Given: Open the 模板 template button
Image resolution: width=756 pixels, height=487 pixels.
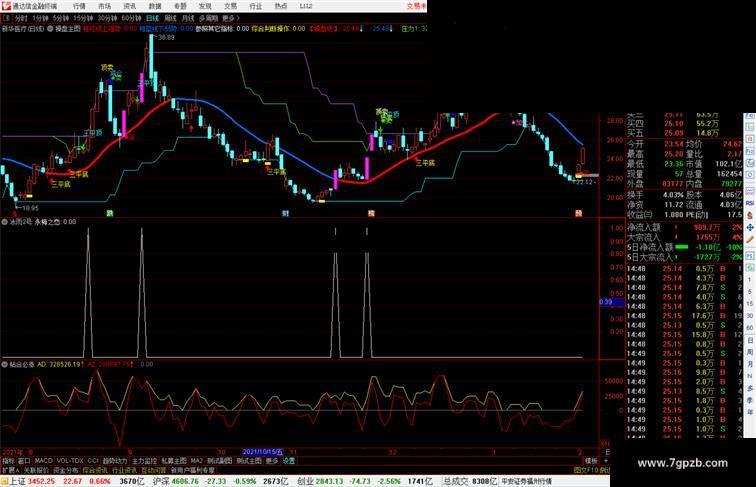Looking at the screenshot, I should tap(591, 461).
